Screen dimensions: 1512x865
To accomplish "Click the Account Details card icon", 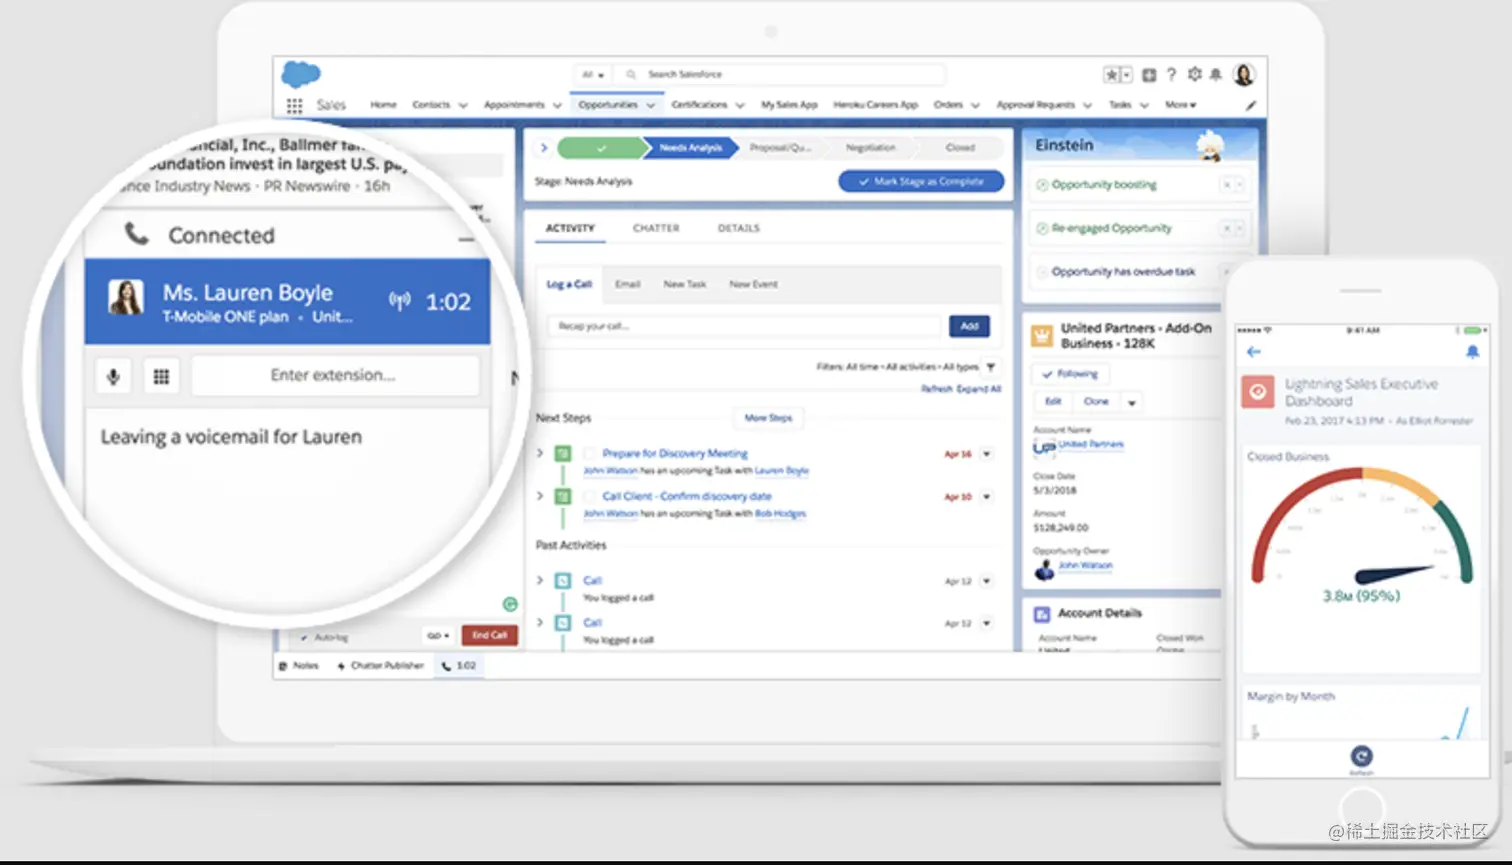I will (1041, 614).
